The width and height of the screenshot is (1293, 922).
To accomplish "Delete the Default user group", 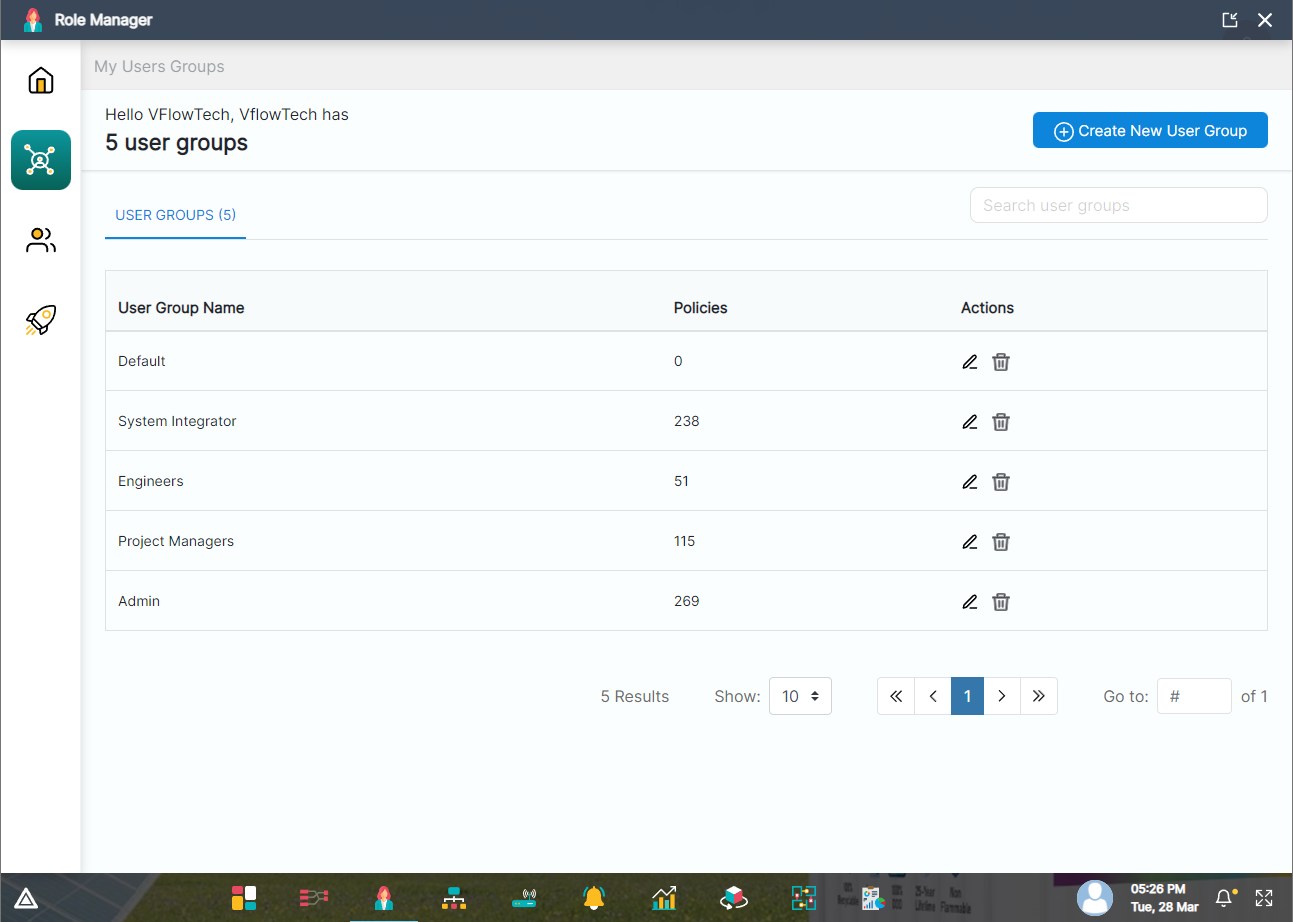I will point(1001,361).
